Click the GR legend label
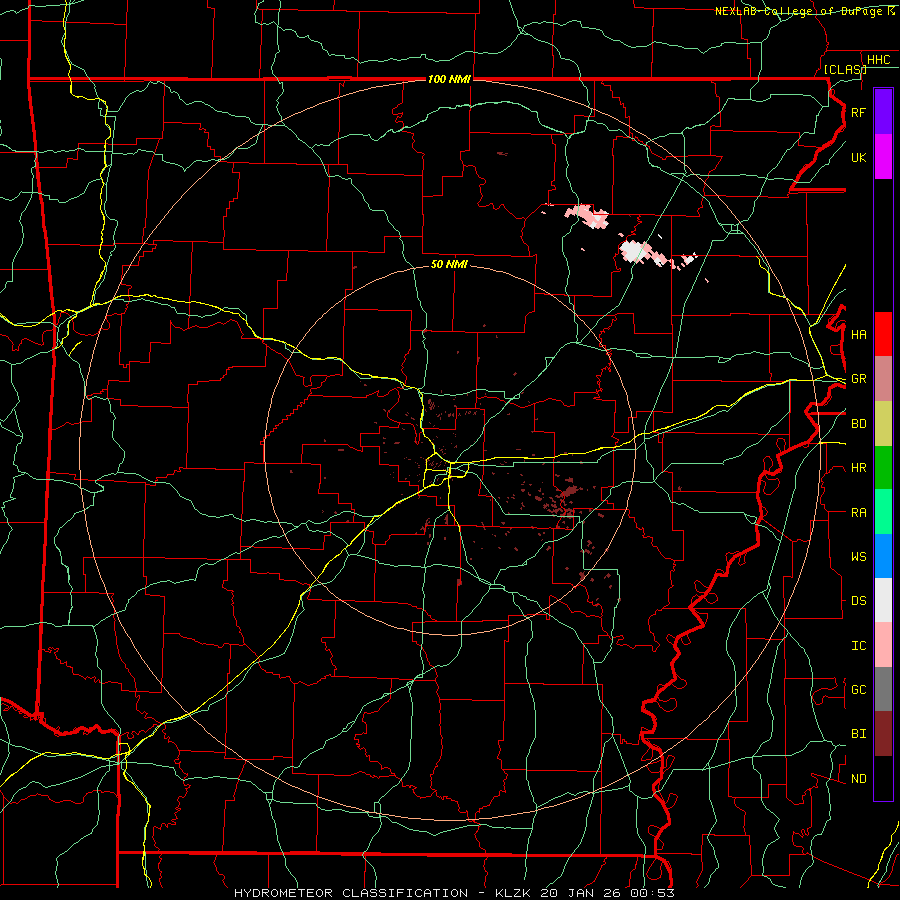The width and height of the screenshot is (900, 900). click(x=858, y=379)
